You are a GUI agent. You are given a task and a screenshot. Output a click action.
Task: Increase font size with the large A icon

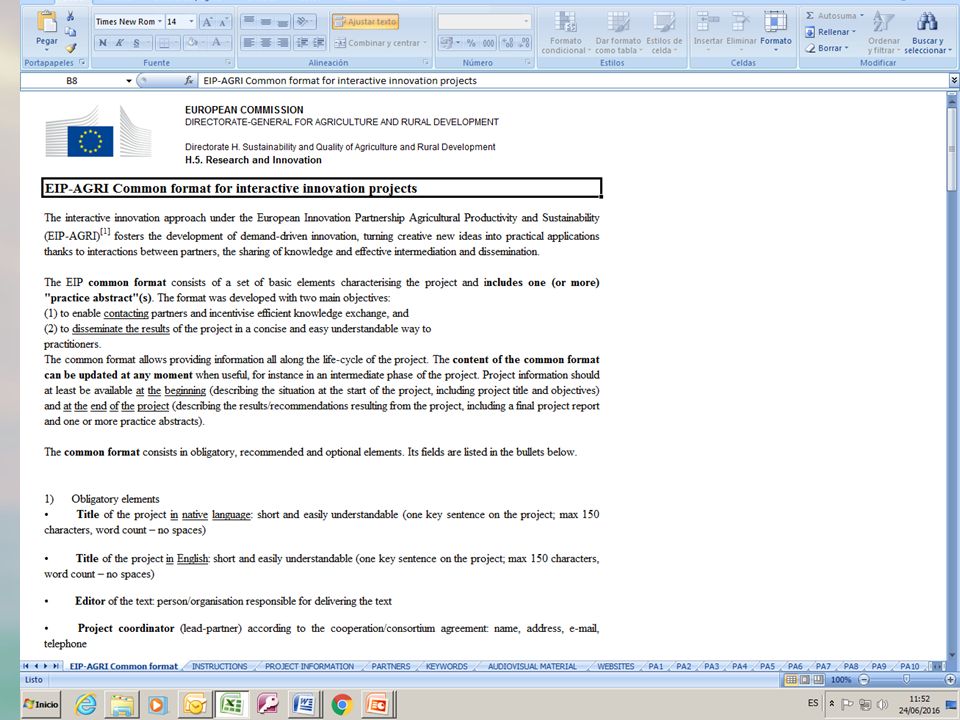pyautogui.click(x=208, y=22)
